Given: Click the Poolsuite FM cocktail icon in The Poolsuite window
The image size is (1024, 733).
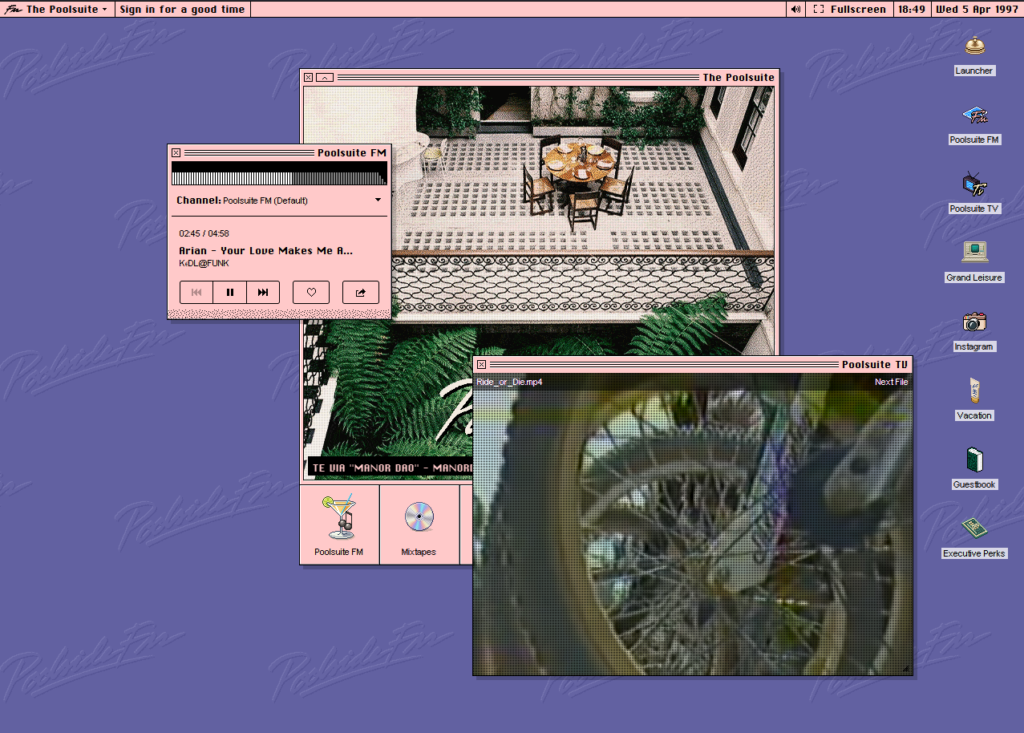Looking at the screenshot, I should [339, 525].
